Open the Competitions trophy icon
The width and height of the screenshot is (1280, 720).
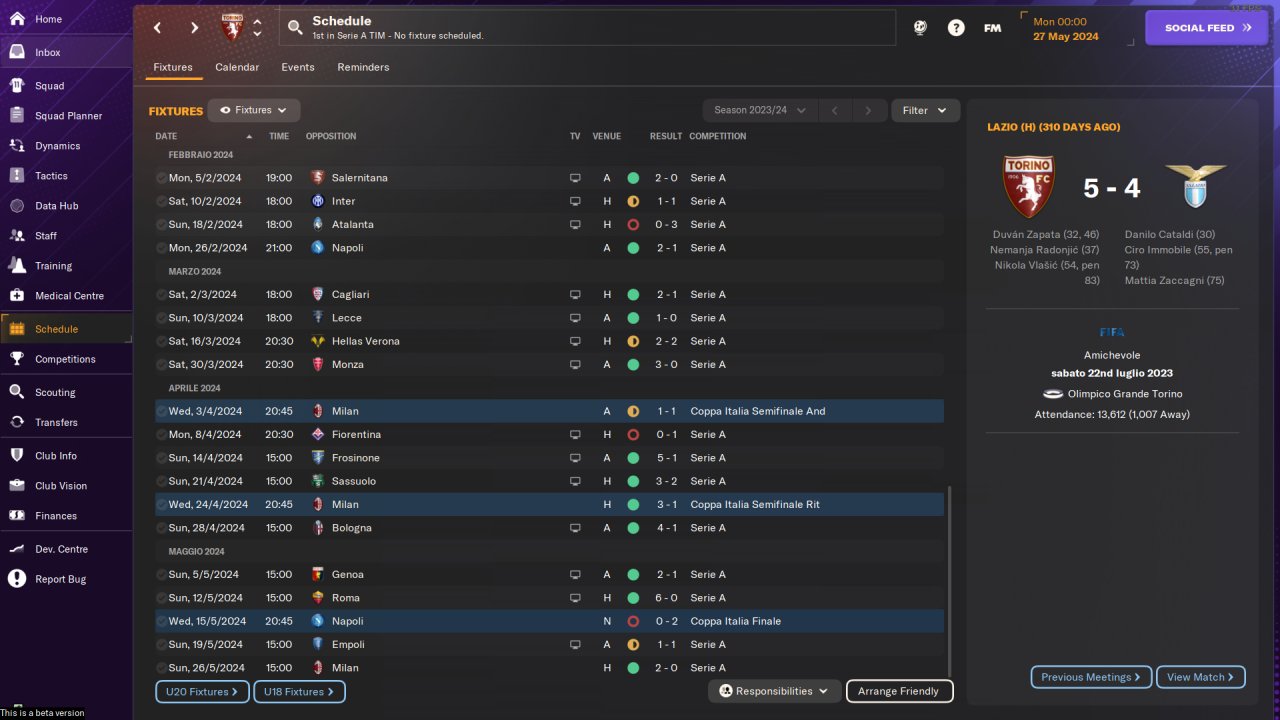17,359
